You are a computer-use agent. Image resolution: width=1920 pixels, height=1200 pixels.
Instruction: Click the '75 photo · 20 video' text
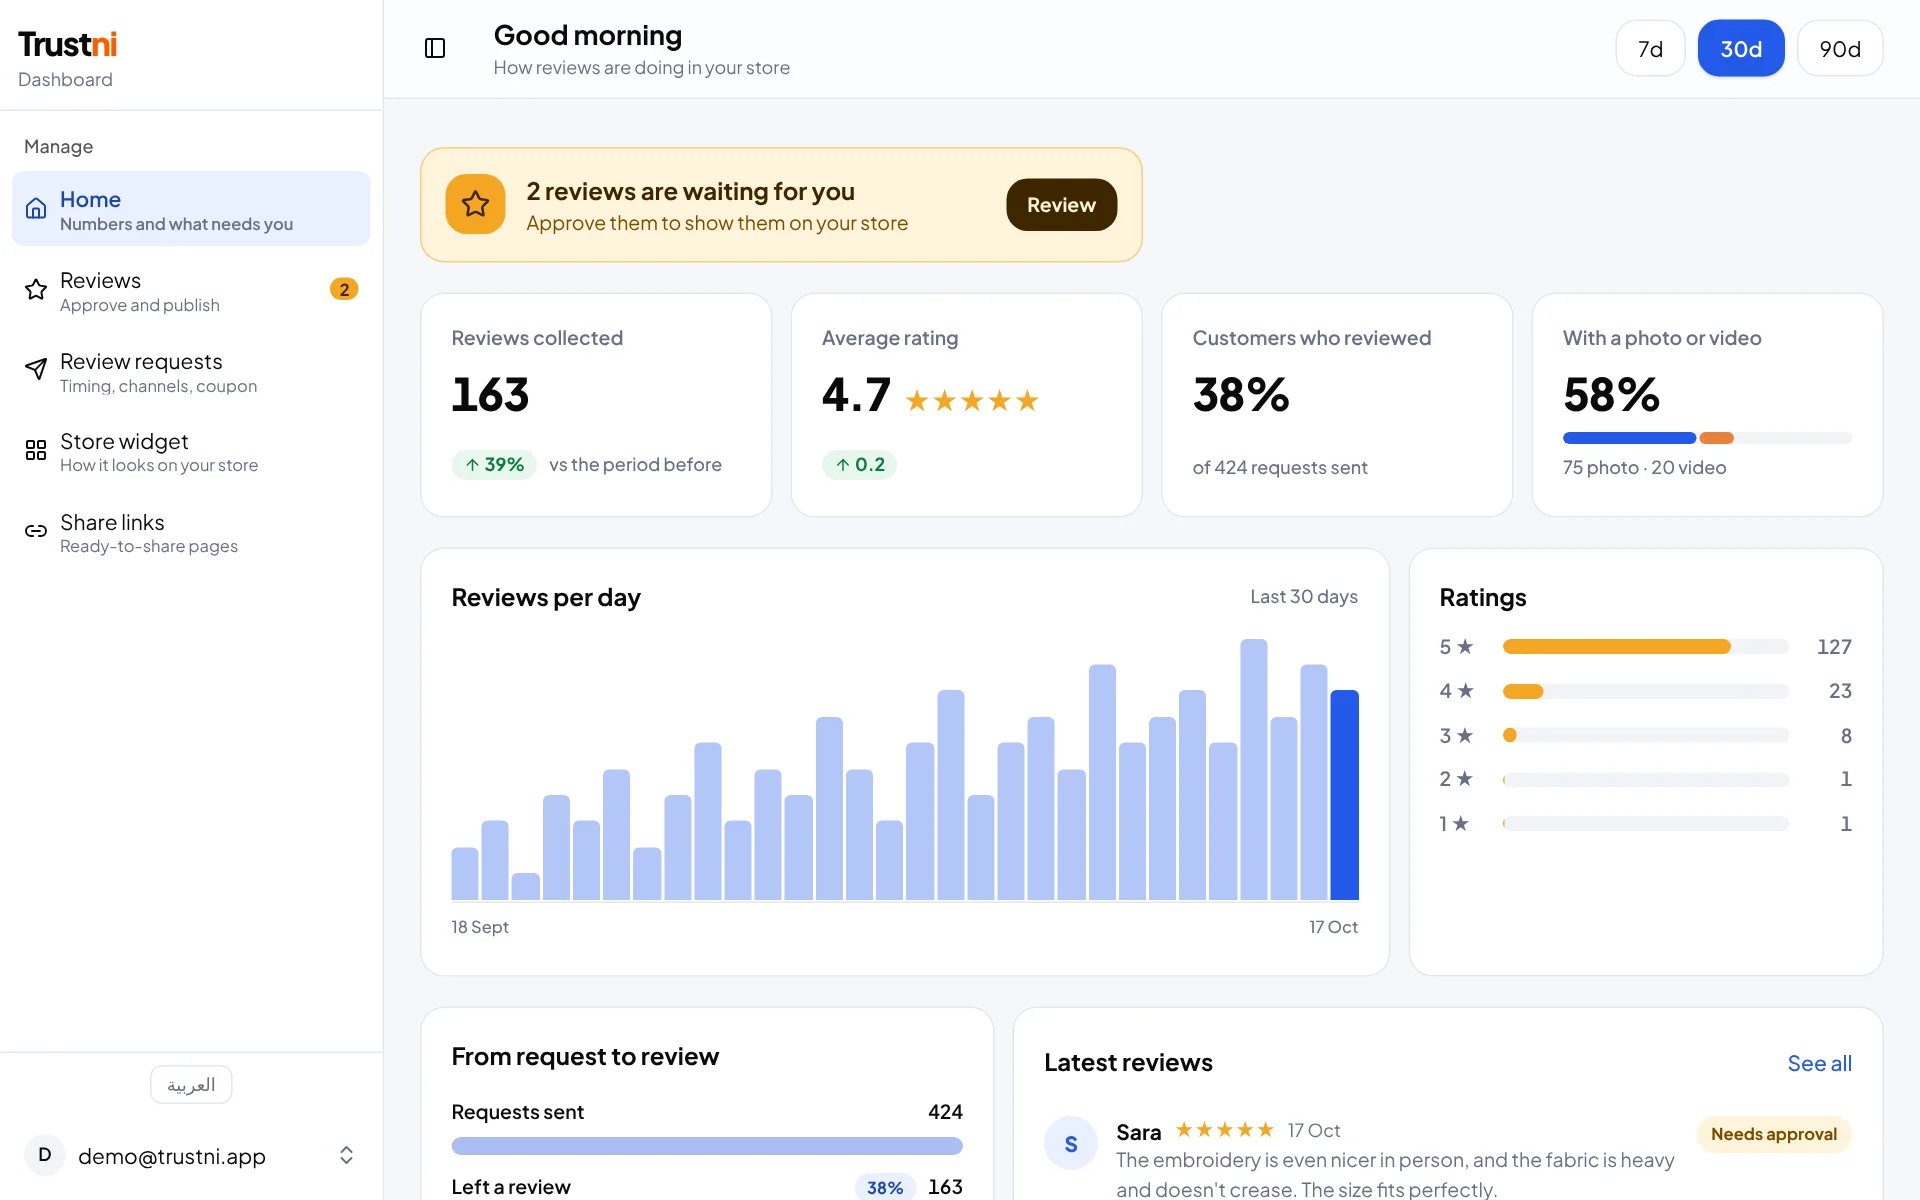(1644, 467)
